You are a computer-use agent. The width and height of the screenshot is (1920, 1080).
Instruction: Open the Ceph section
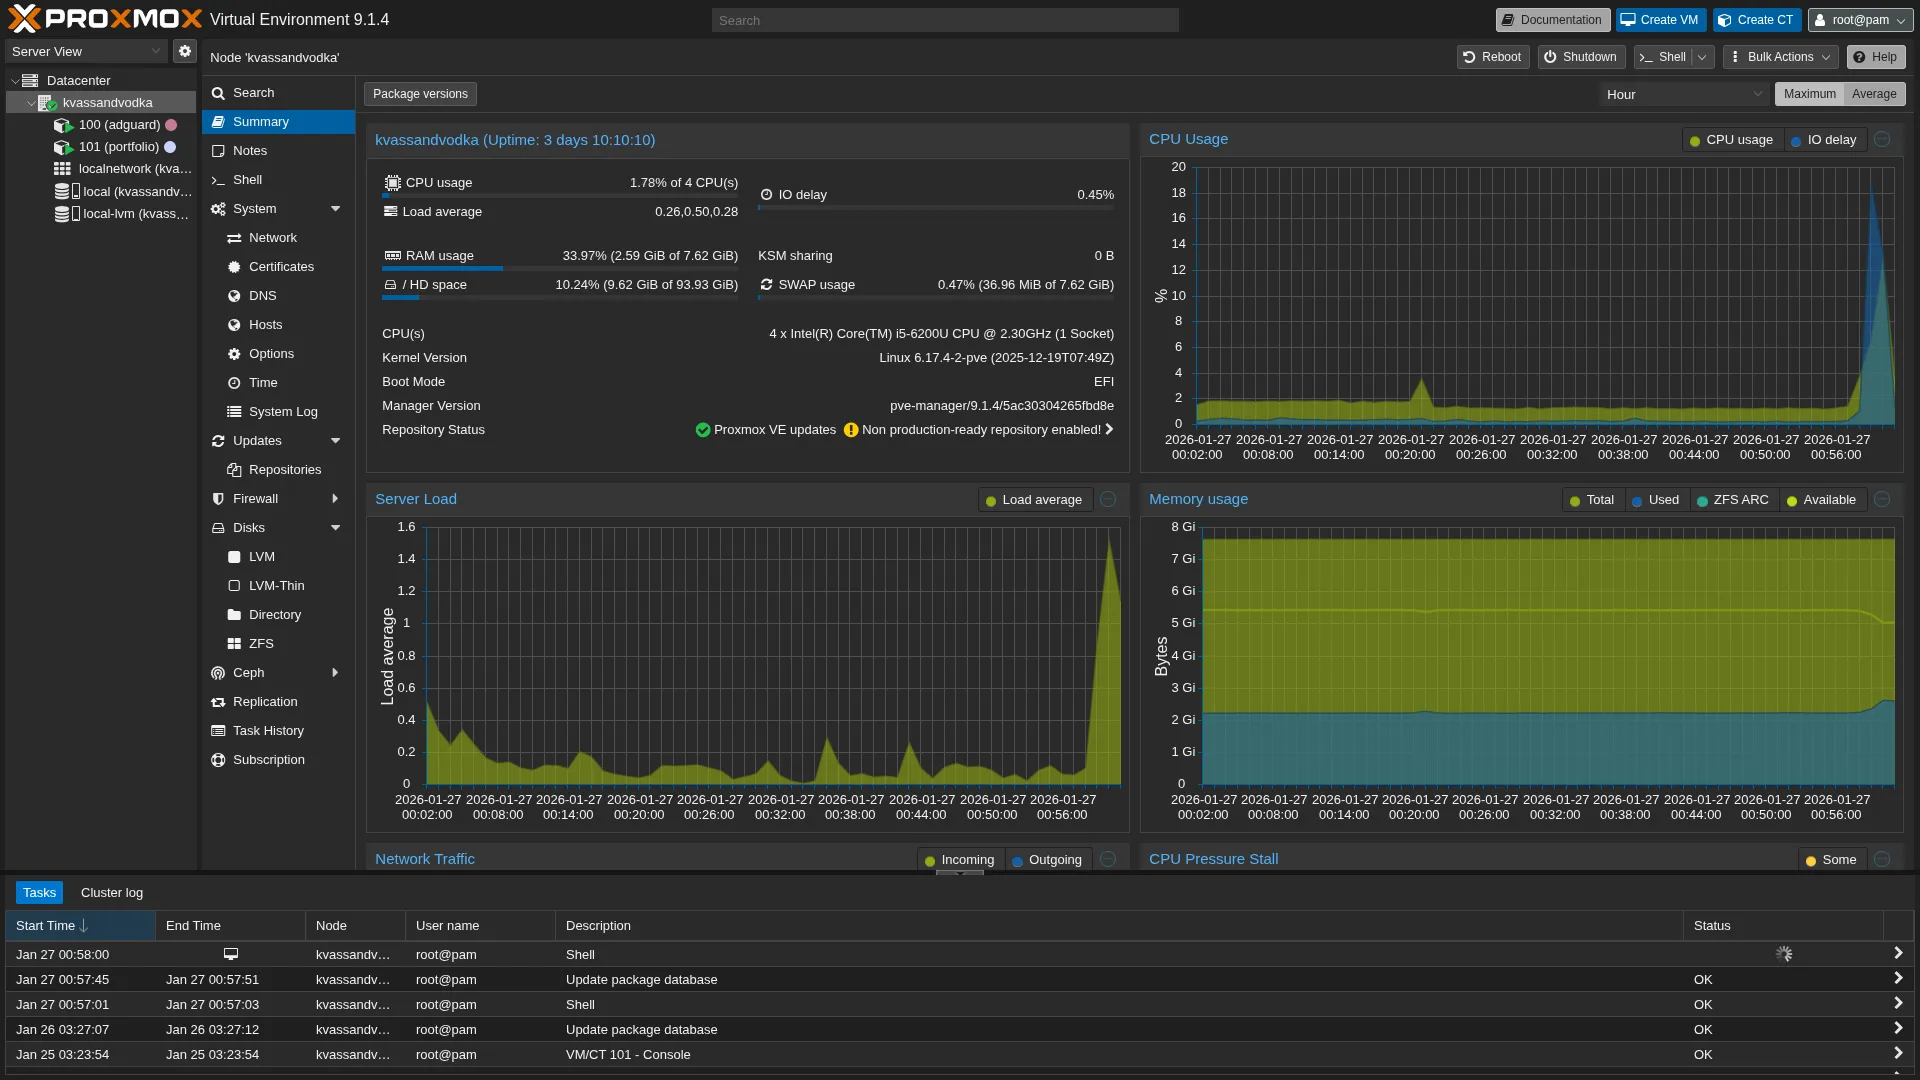249,673
